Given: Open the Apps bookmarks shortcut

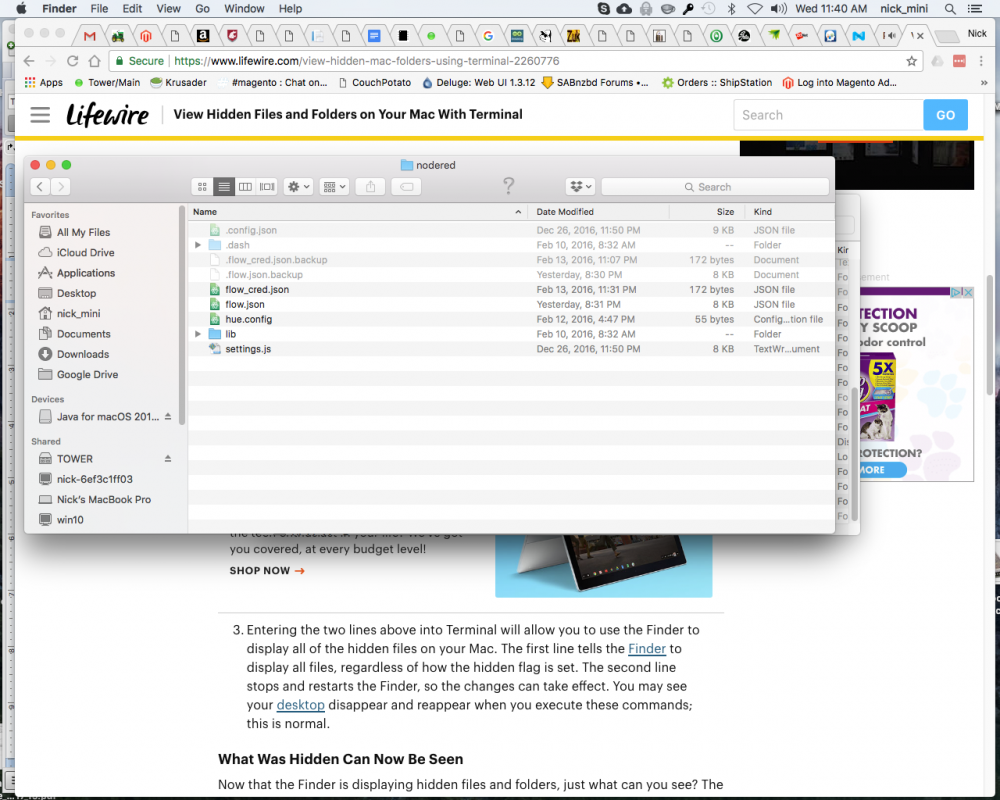Looking at the screenshot, I should [43, 82].
